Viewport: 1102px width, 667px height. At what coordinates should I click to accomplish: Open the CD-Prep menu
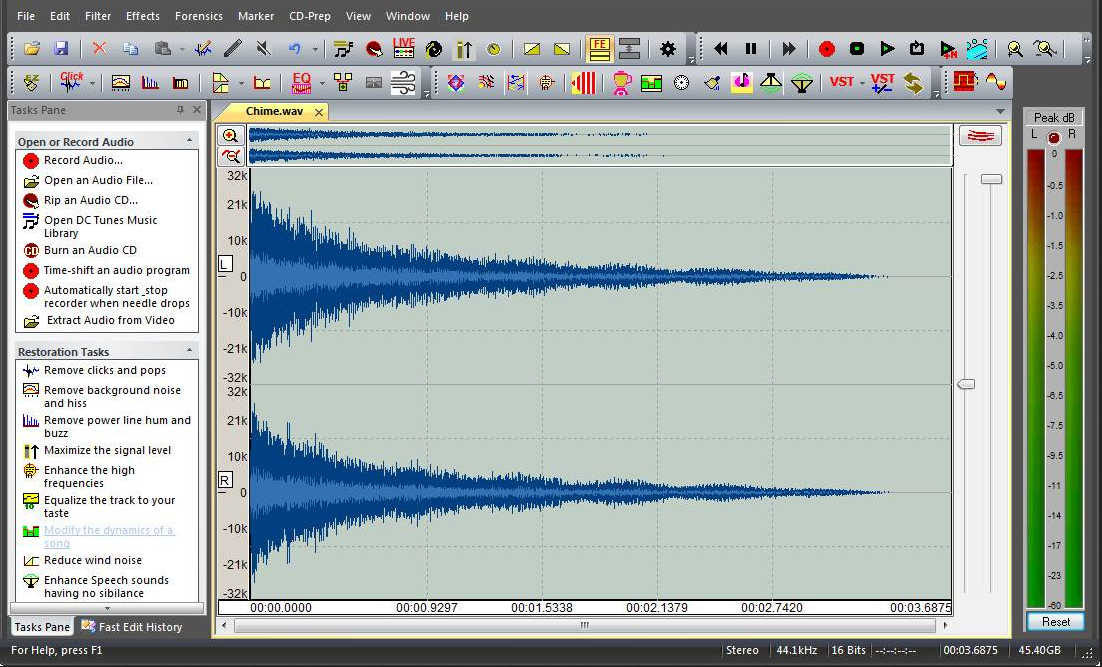(x=310, y=15)
